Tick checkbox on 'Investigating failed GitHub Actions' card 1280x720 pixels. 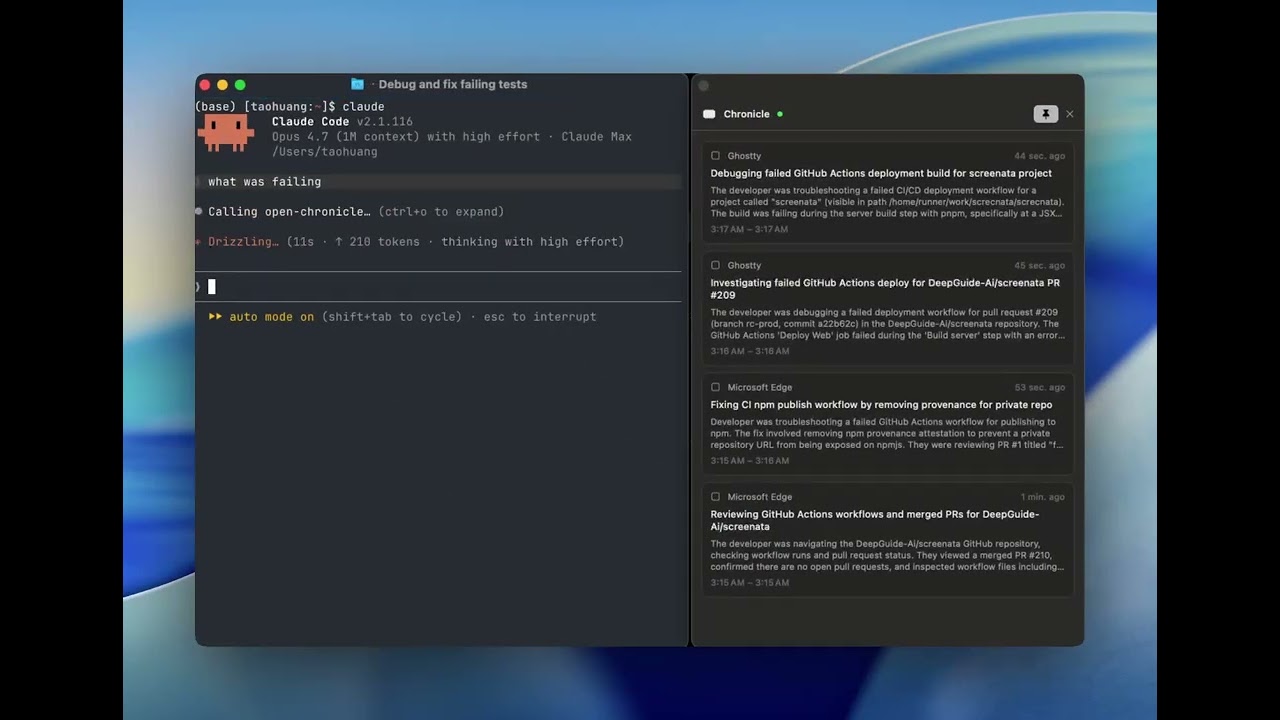(715, 266)
